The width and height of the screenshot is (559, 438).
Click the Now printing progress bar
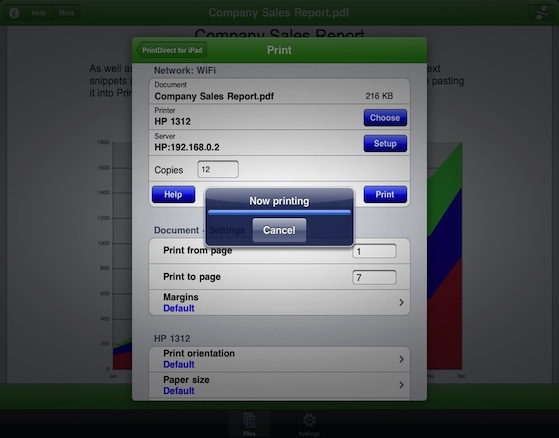(x=279, y=212)
